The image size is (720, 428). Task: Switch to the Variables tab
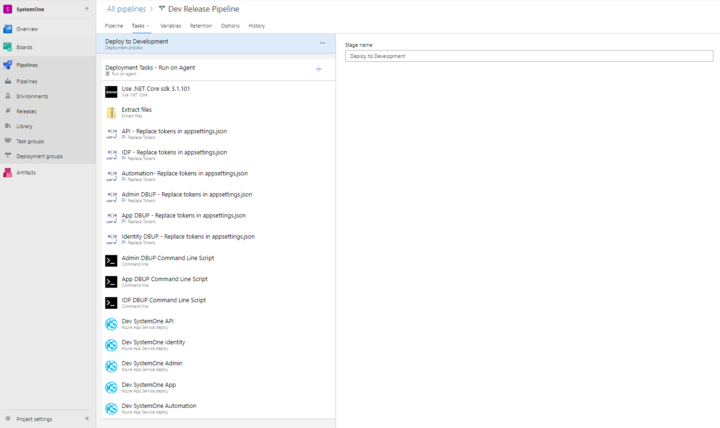[x=171, y=26]
